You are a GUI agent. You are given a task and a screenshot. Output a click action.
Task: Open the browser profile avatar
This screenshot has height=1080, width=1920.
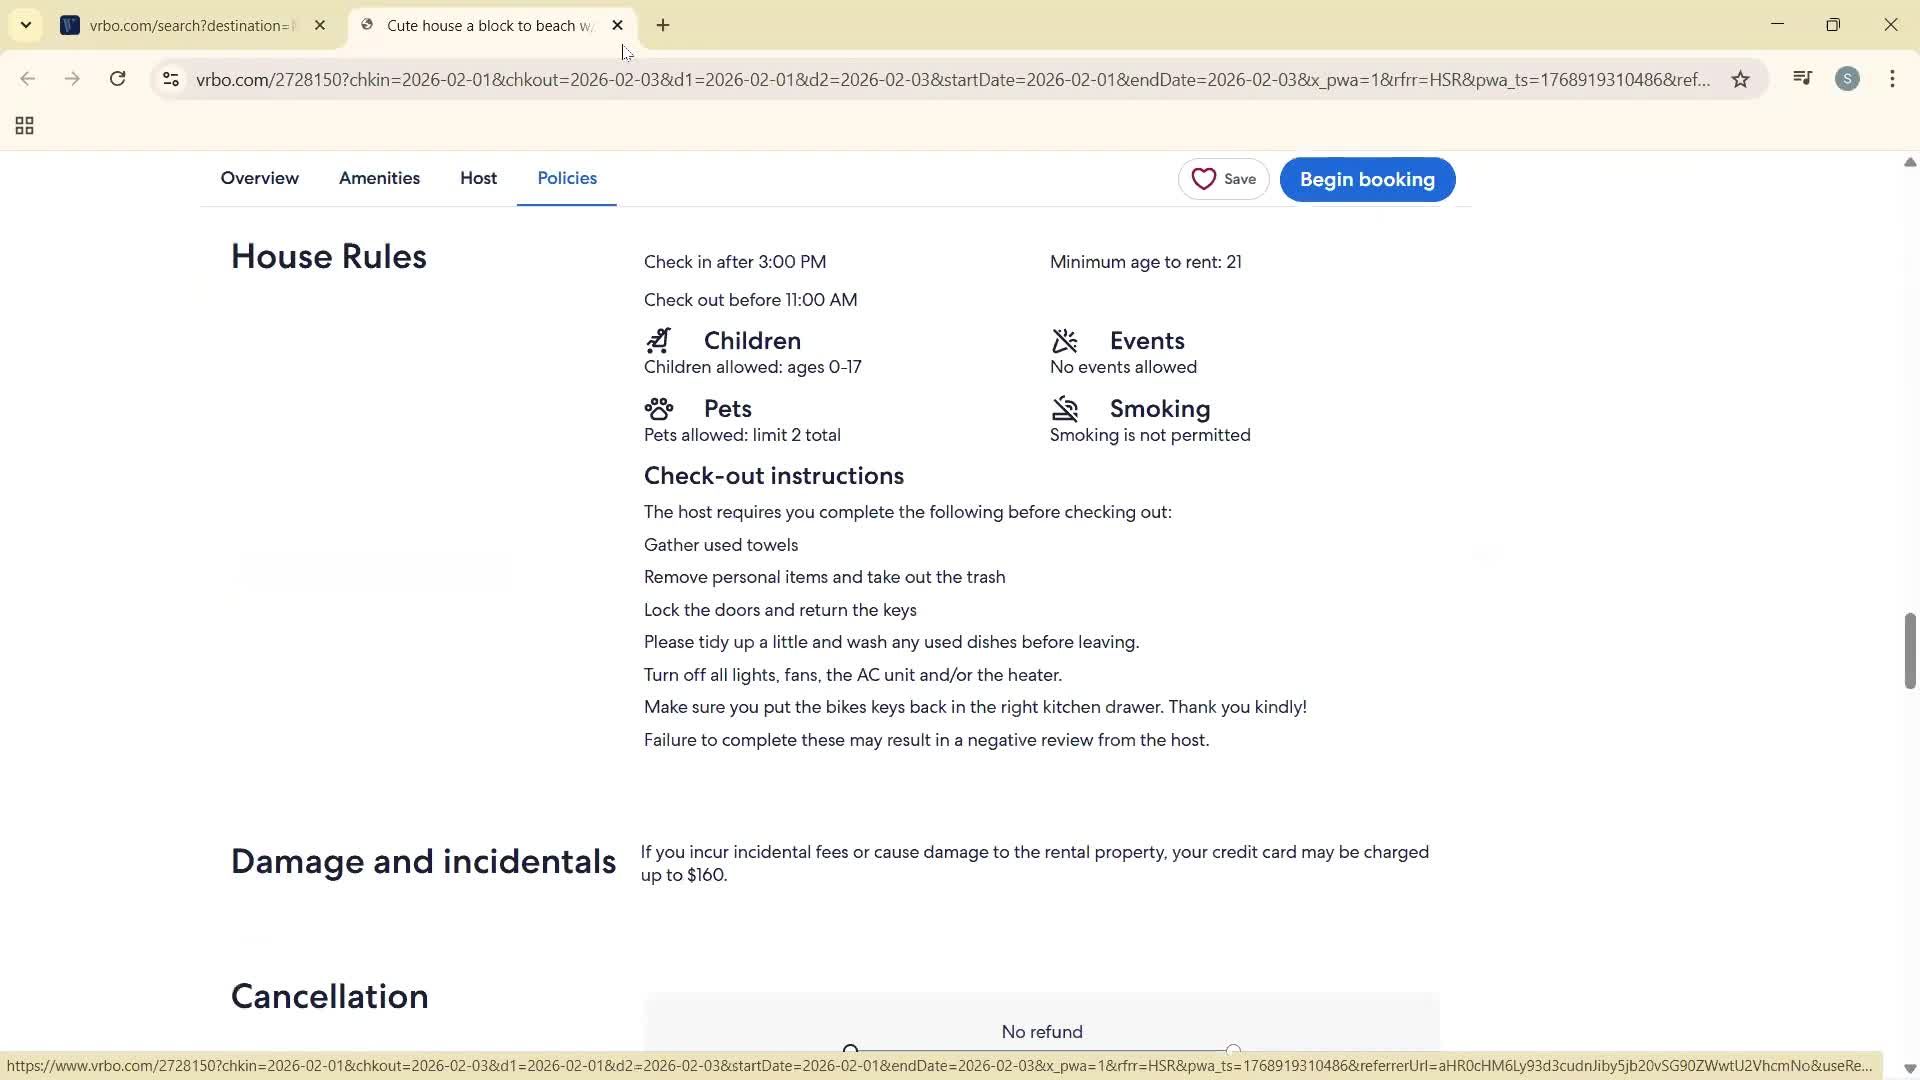click(1848, 78)
